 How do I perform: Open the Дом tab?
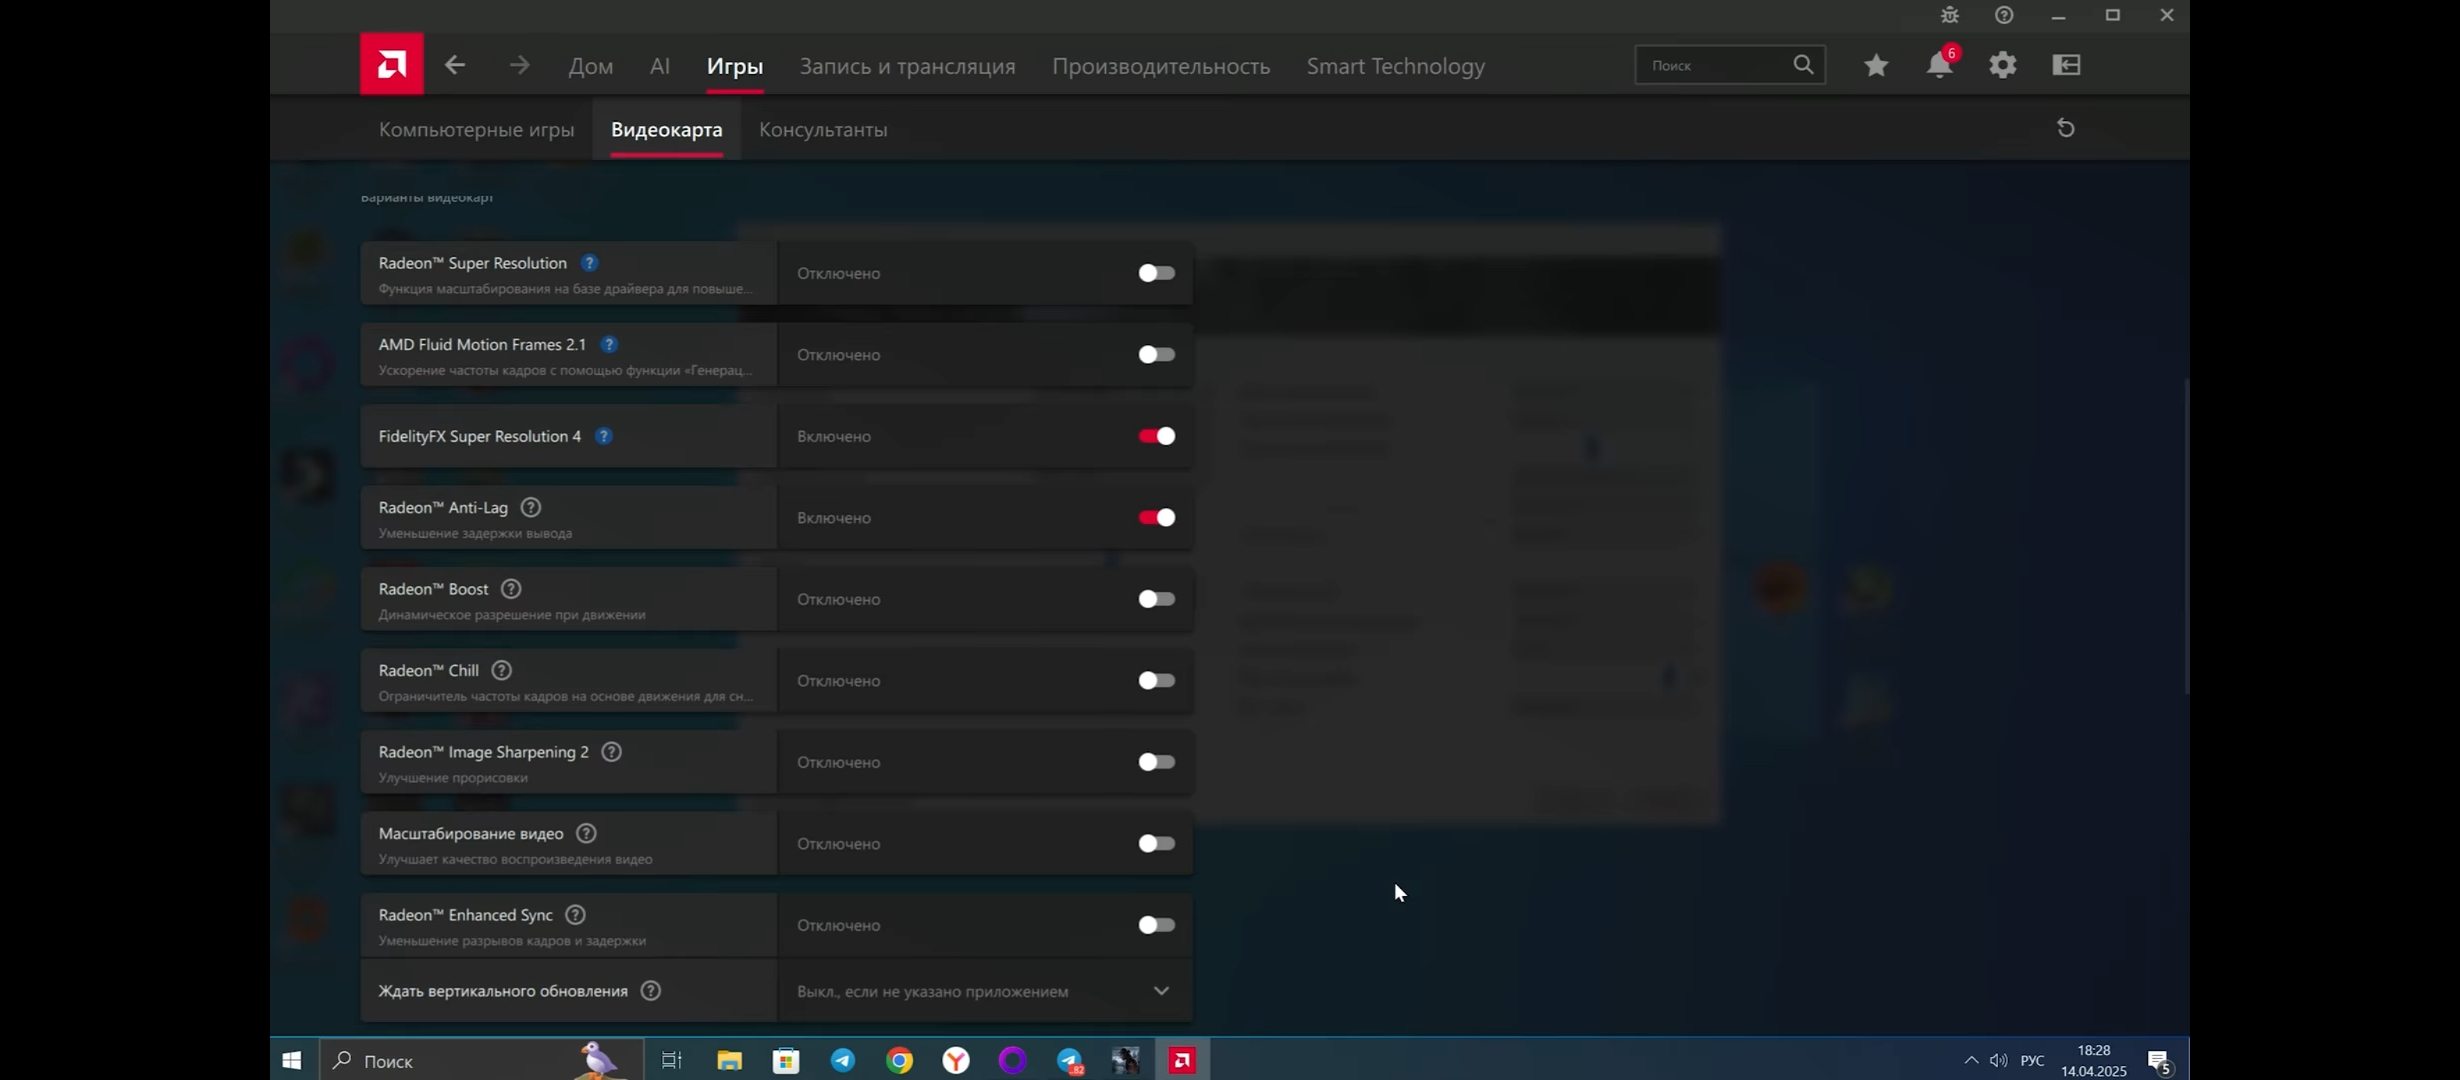(591, 66)
